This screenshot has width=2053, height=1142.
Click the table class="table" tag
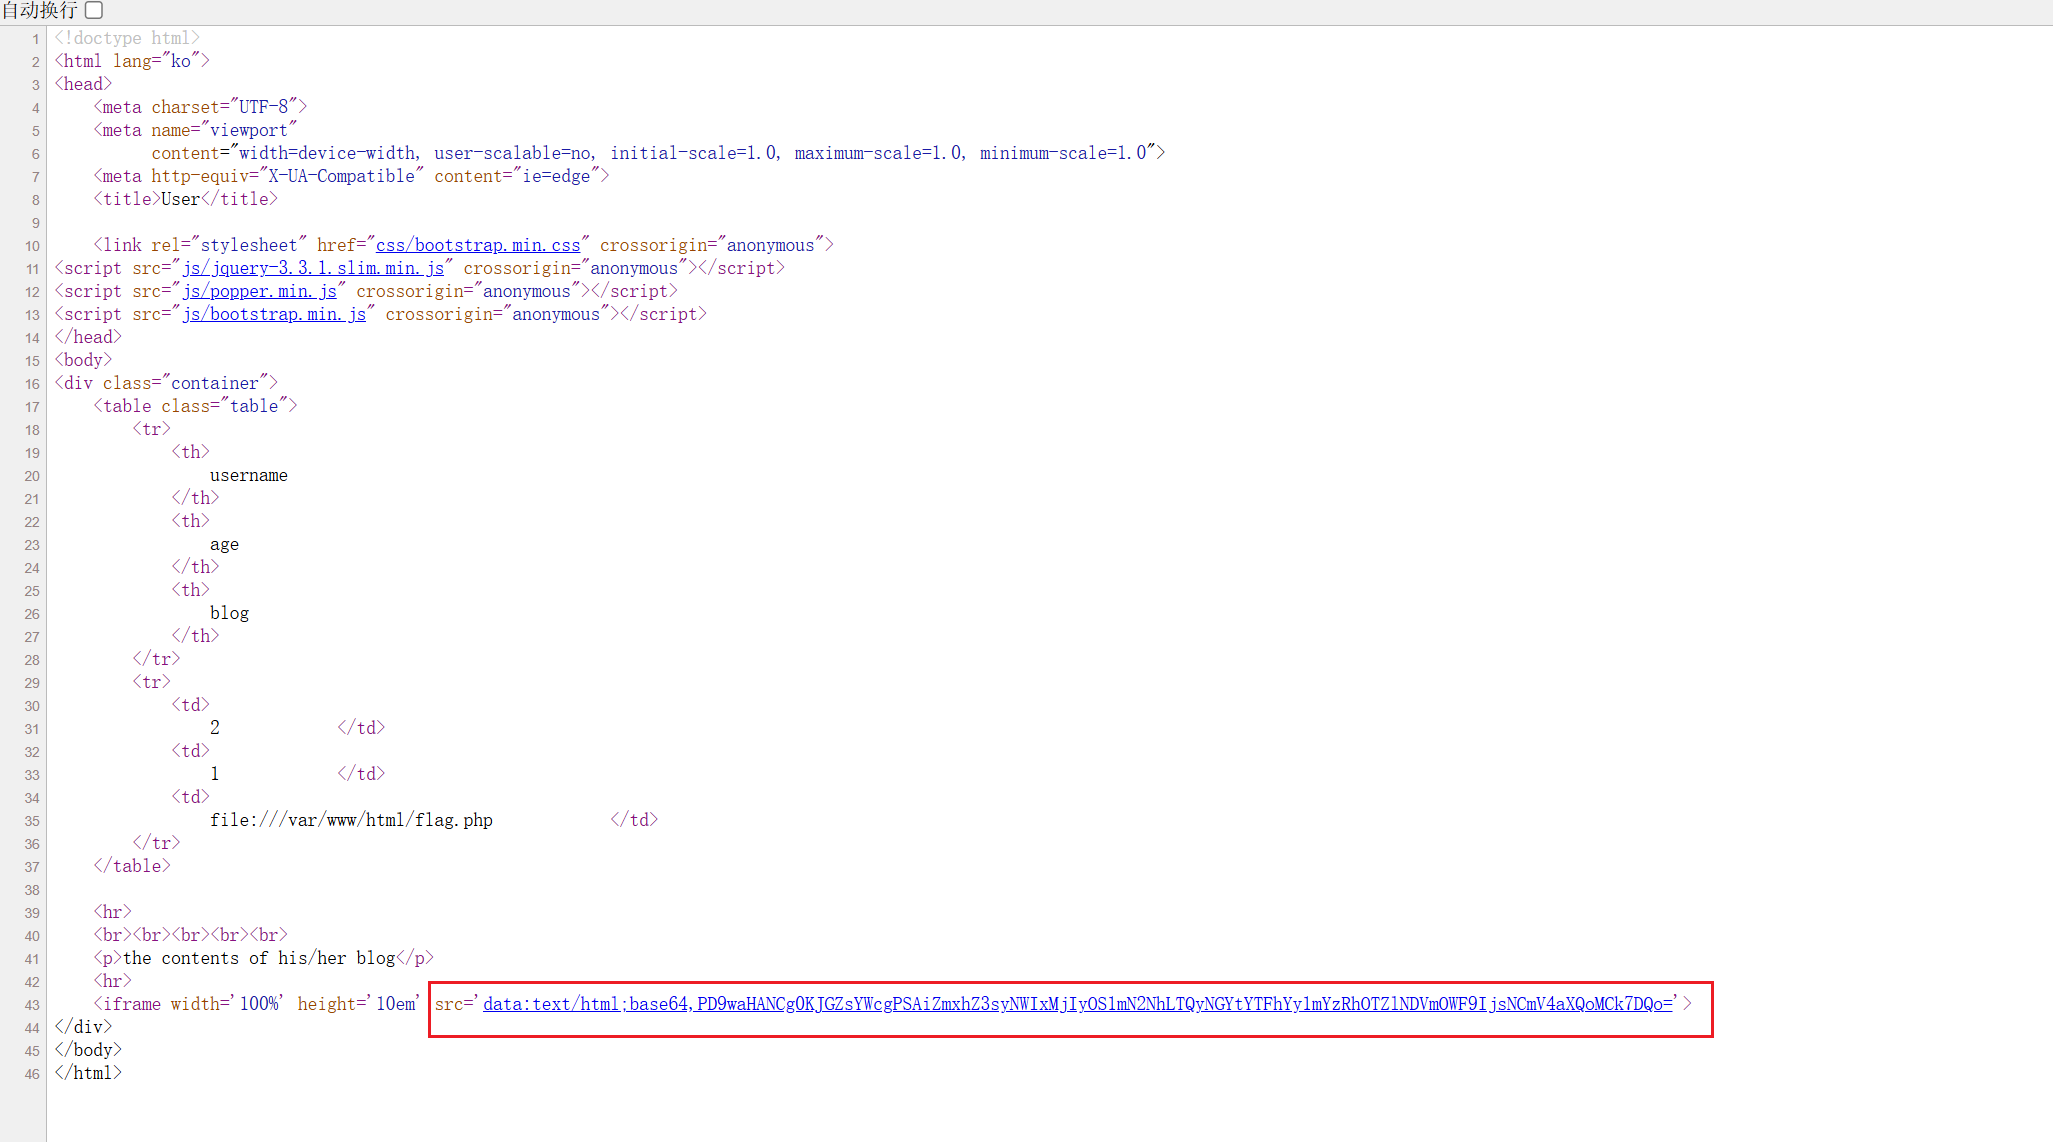click(x=195, y=406)
